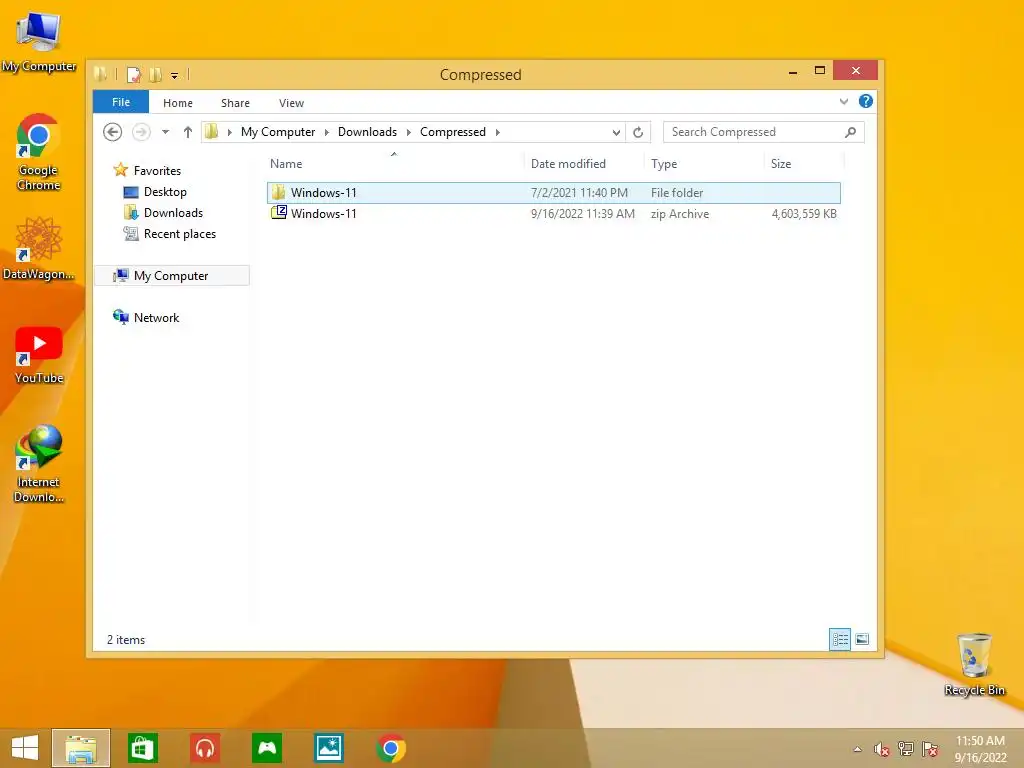Refresh the Compressed folder view
Image resolution: width=1024 pixels, height=768 pixels.
click(x=638, y=133)
